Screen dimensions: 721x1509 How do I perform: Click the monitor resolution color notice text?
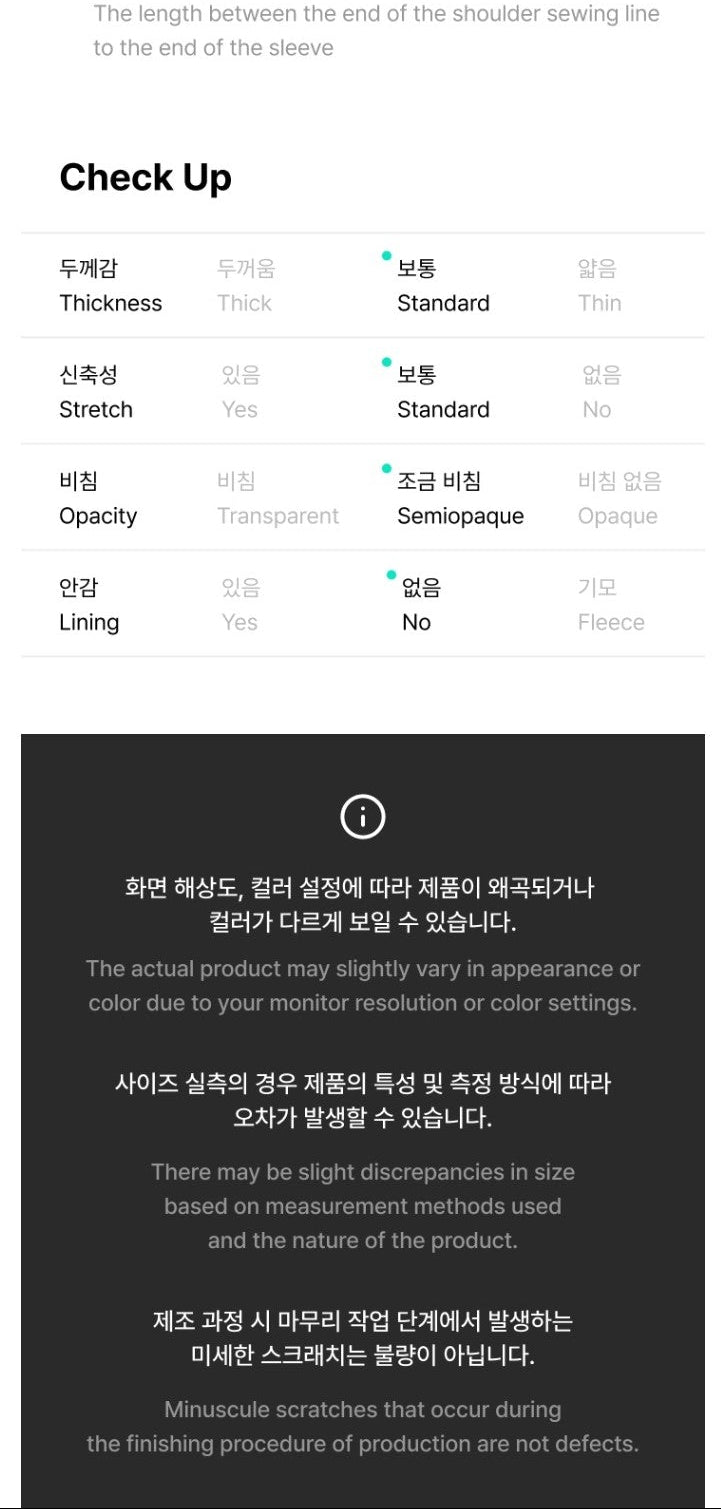(x=362, y=986)
